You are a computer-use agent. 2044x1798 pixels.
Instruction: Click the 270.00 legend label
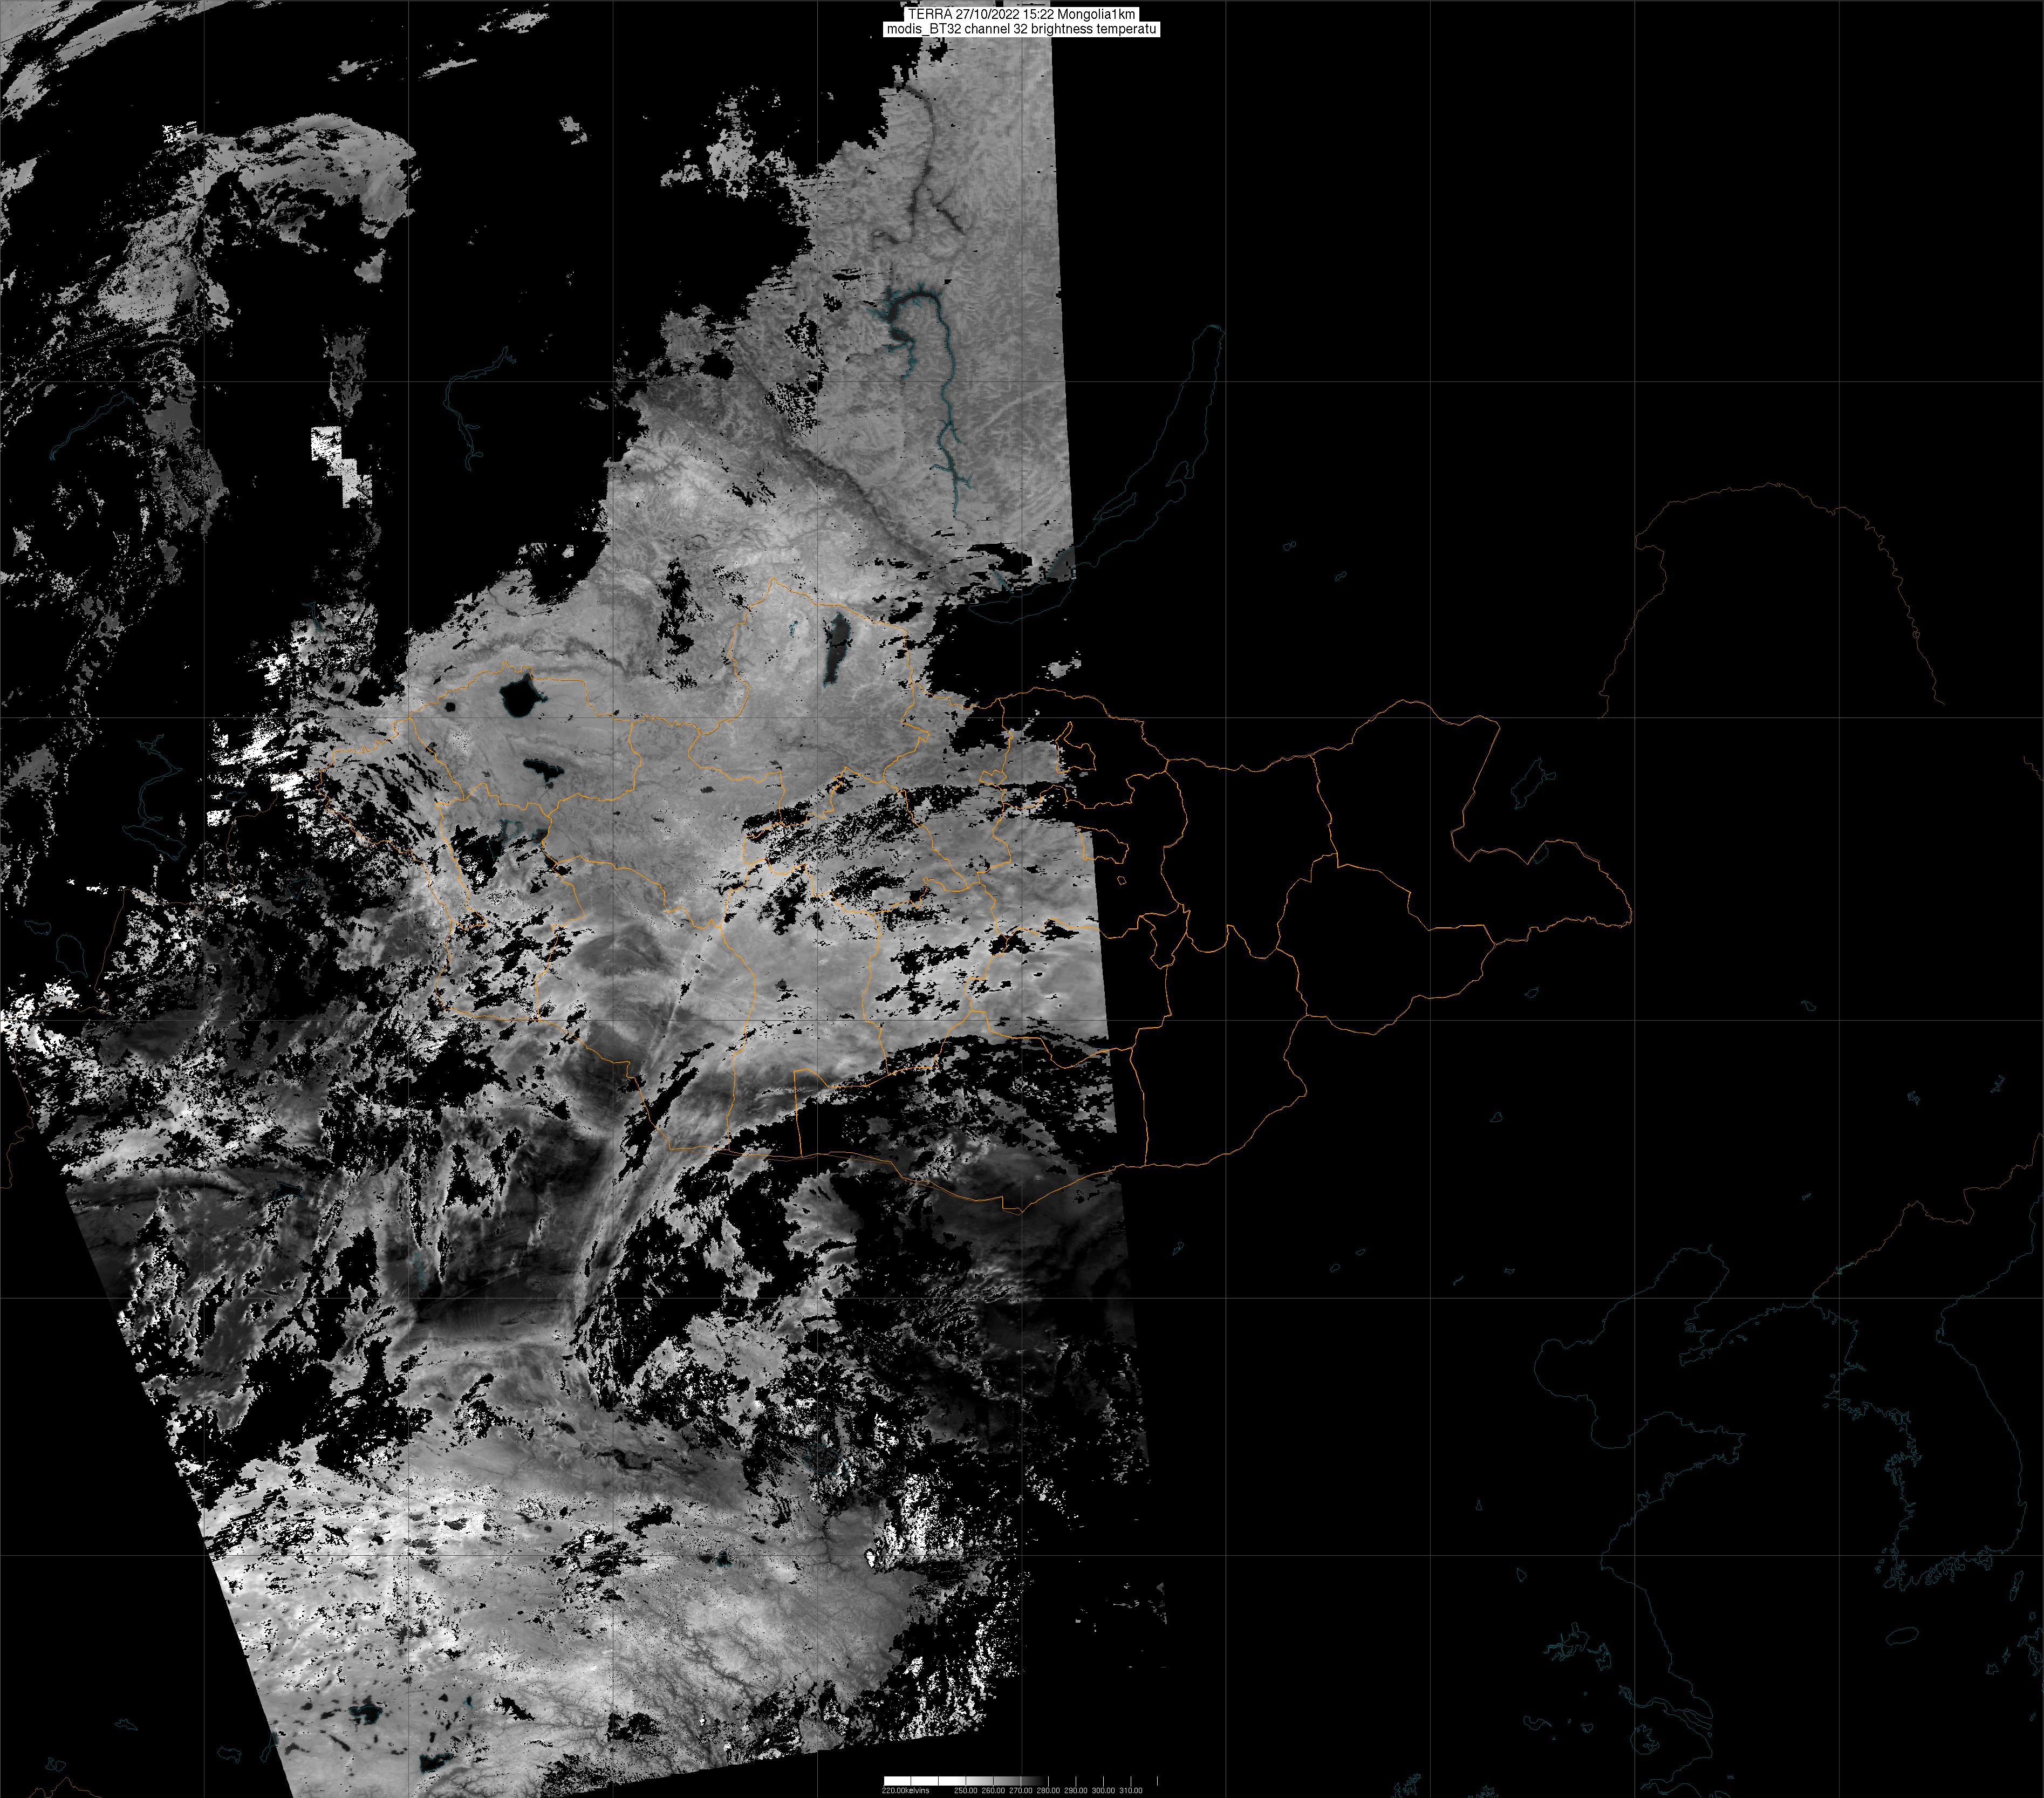tap(1021, 1790)
